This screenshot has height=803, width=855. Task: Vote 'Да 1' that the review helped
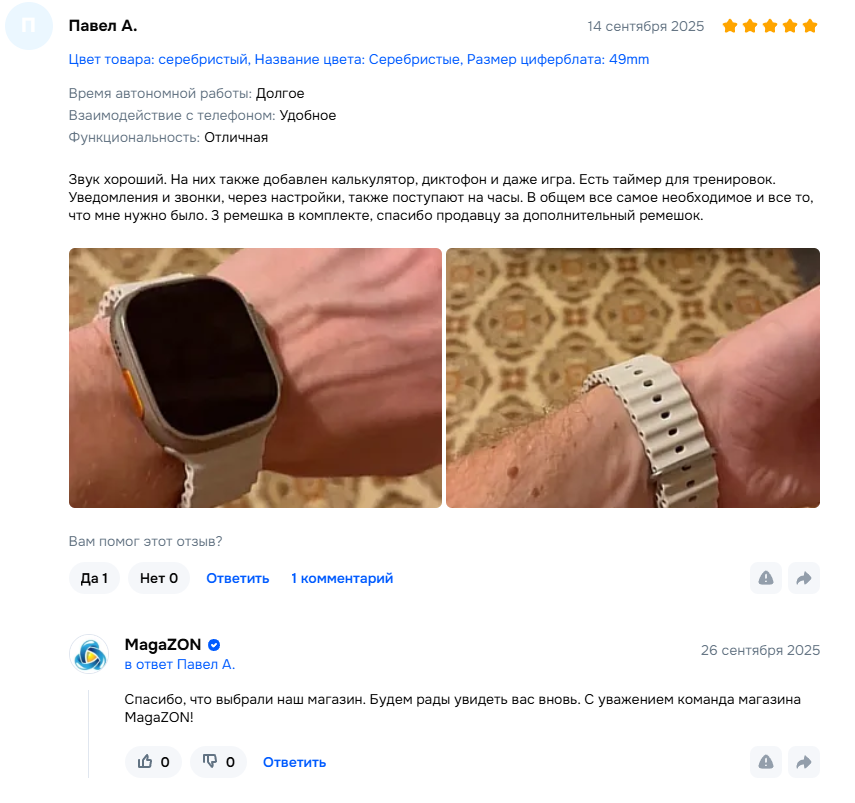pos(94,578)
